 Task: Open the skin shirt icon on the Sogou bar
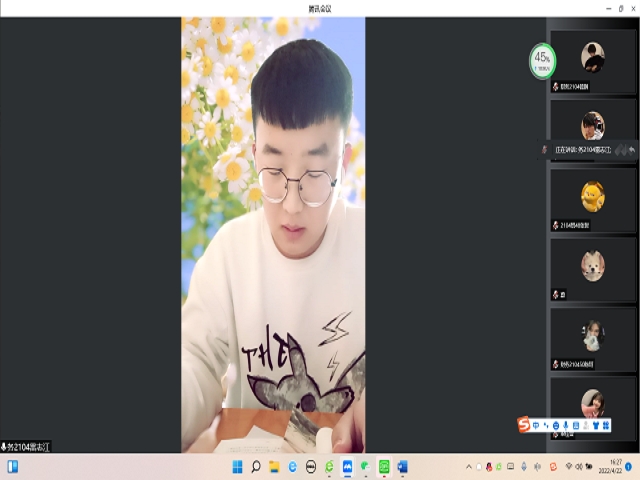(596, 425)
